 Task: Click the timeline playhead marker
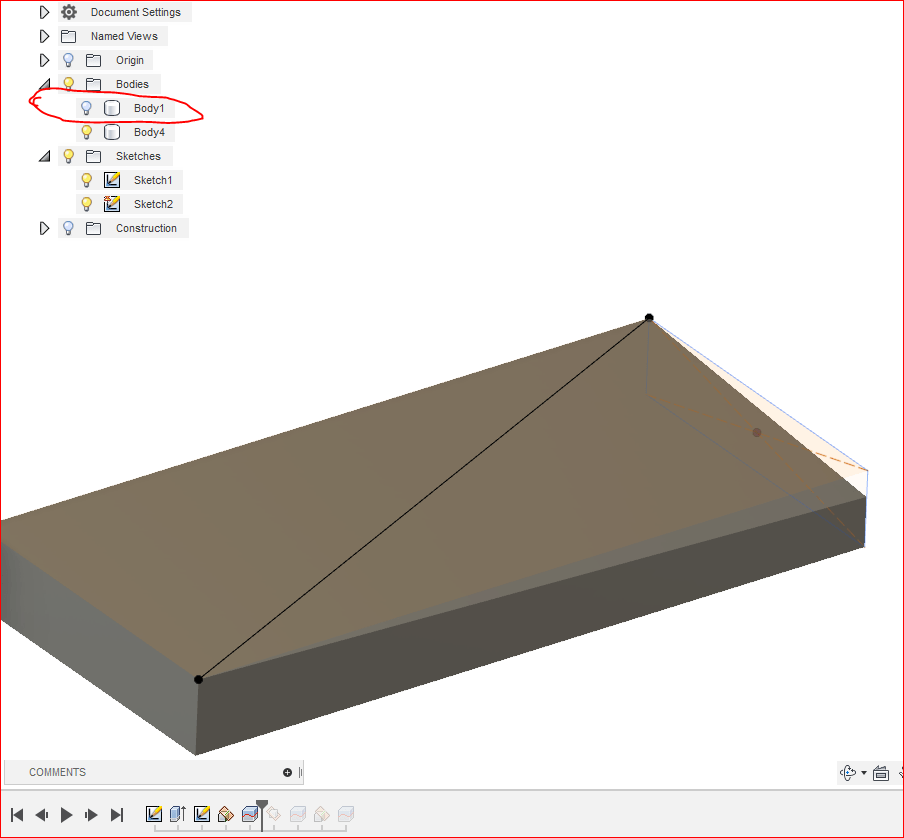click(262, 803)
